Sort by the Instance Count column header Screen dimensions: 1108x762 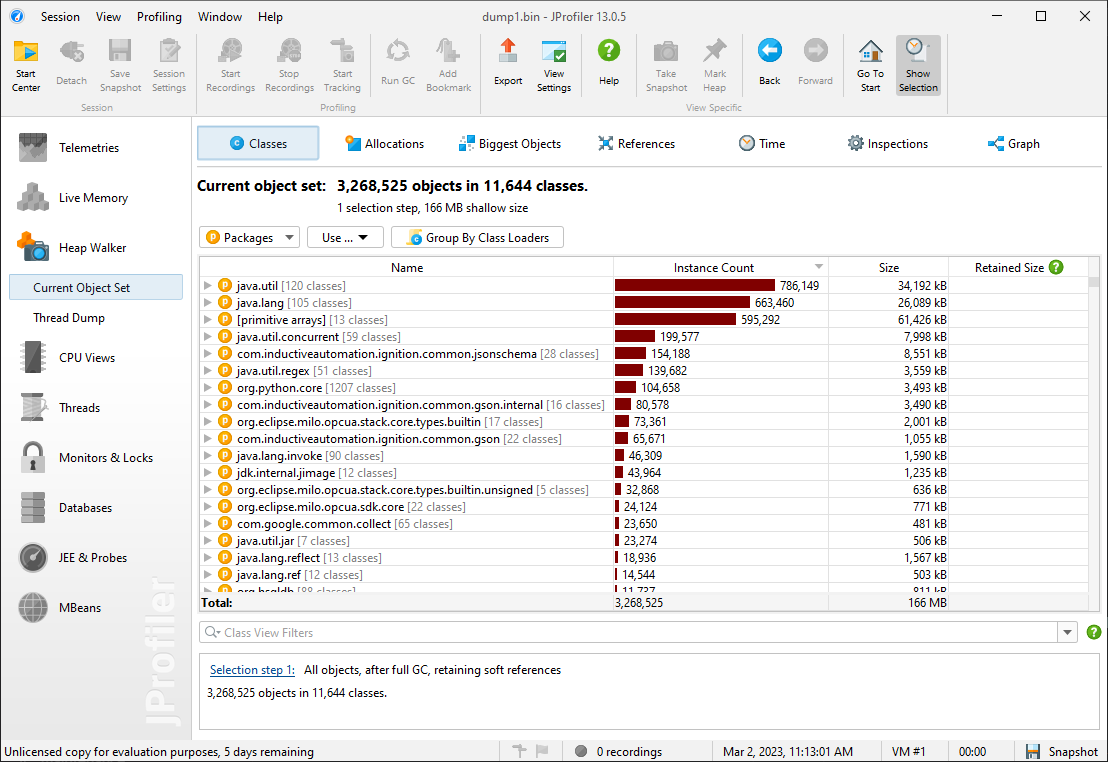click(721, 267)
